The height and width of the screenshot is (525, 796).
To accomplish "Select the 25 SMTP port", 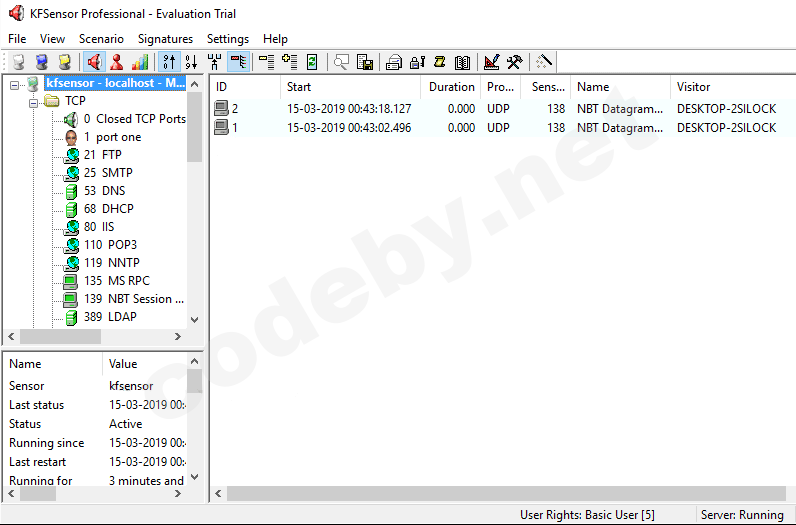I will click(x=108, y=173).
